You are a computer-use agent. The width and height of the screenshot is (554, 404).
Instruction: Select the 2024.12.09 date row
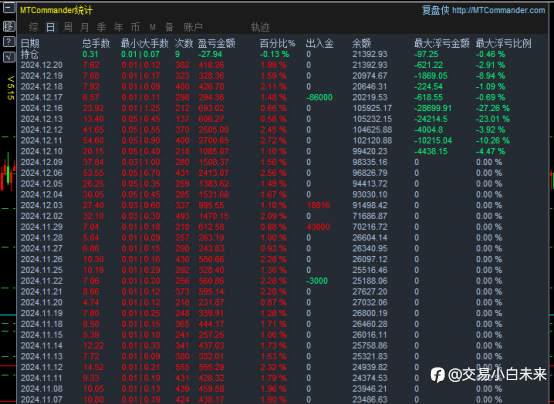[283, 162]
